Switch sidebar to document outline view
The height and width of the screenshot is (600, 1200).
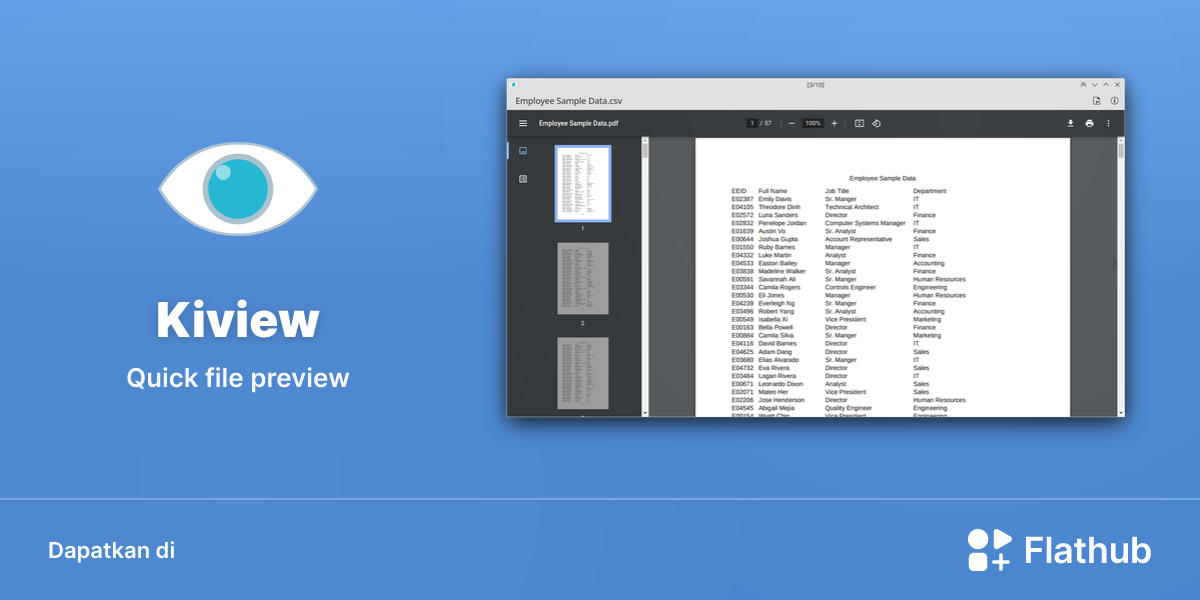523,179
